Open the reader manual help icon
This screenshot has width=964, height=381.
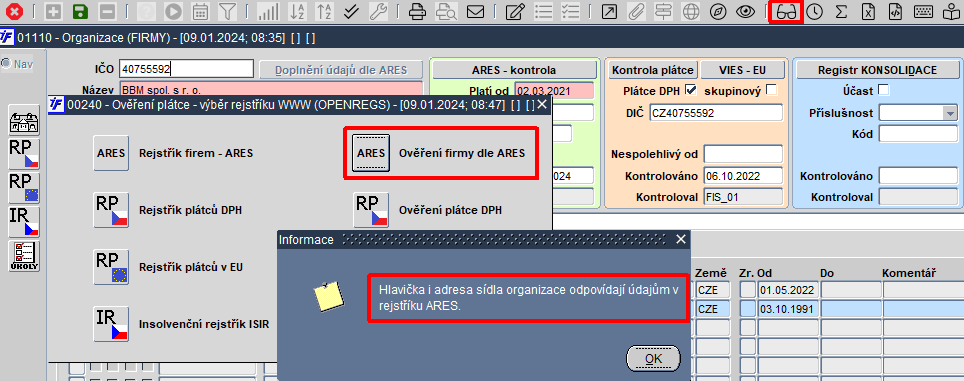[x=950, y=11]
